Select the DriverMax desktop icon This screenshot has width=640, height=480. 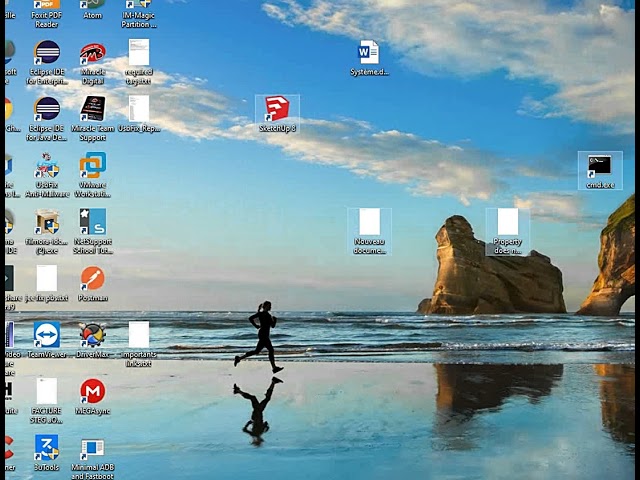pos(93,340)
